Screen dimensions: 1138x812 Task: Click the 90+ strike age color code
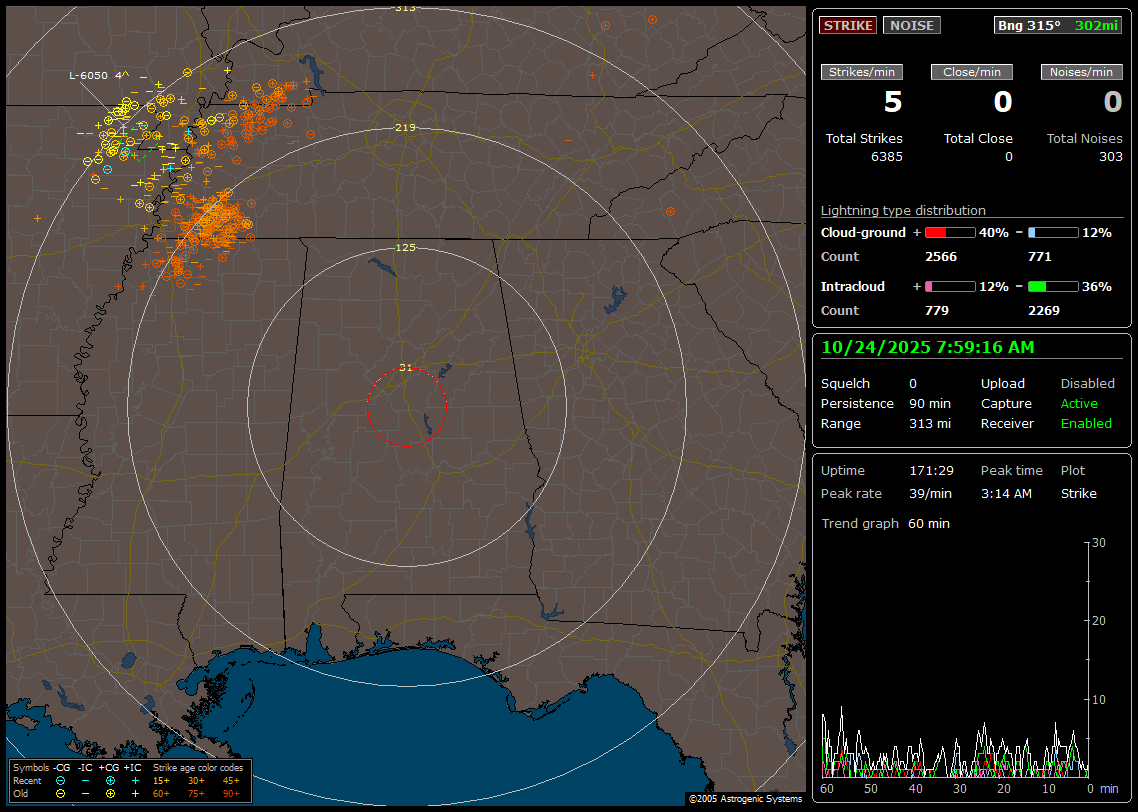click(231, 793)
